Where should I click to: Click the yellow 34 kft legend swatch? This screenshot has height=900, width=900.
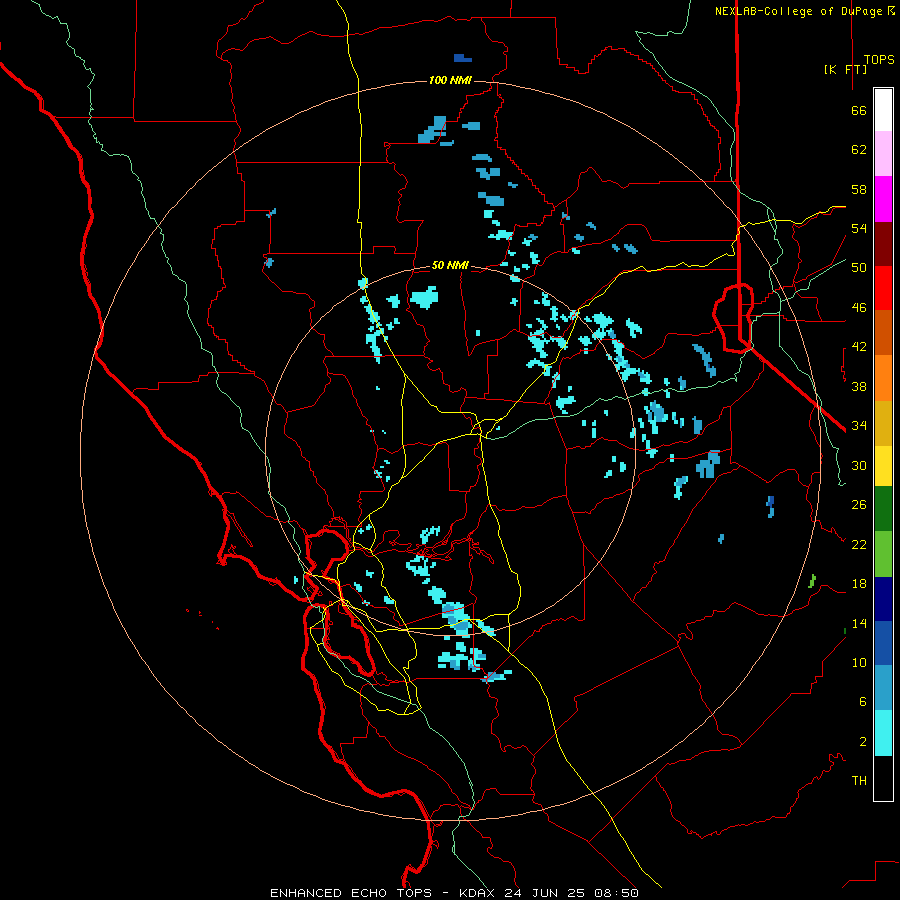(x=883, y=466)
